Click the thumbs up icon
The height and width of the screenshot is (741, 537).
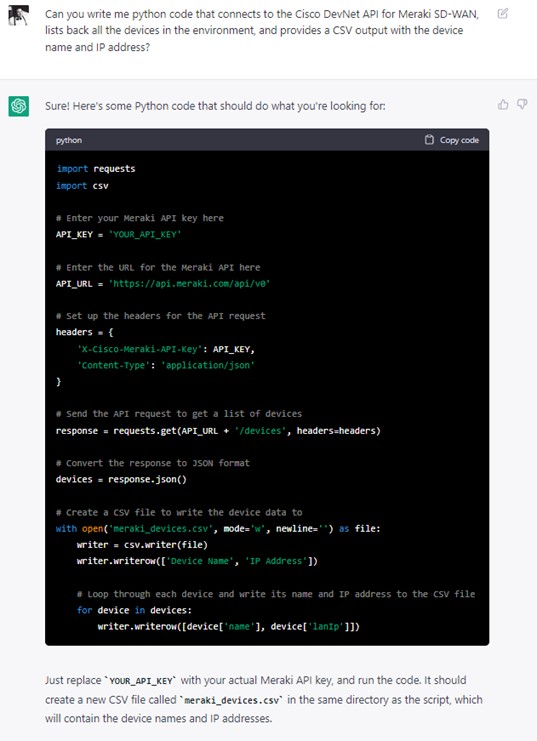pyautogui.click(x=503, y=104)
